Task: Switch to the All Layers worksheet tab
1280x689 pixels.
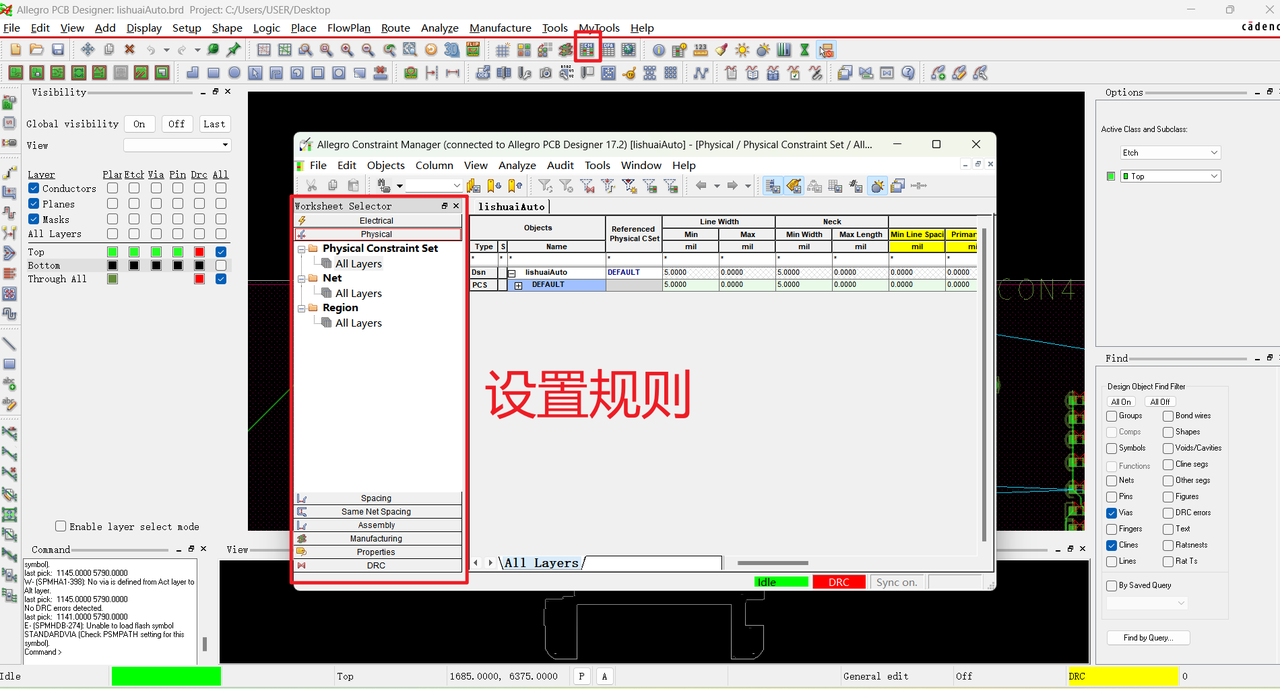Action: click(x=541, y=563)
